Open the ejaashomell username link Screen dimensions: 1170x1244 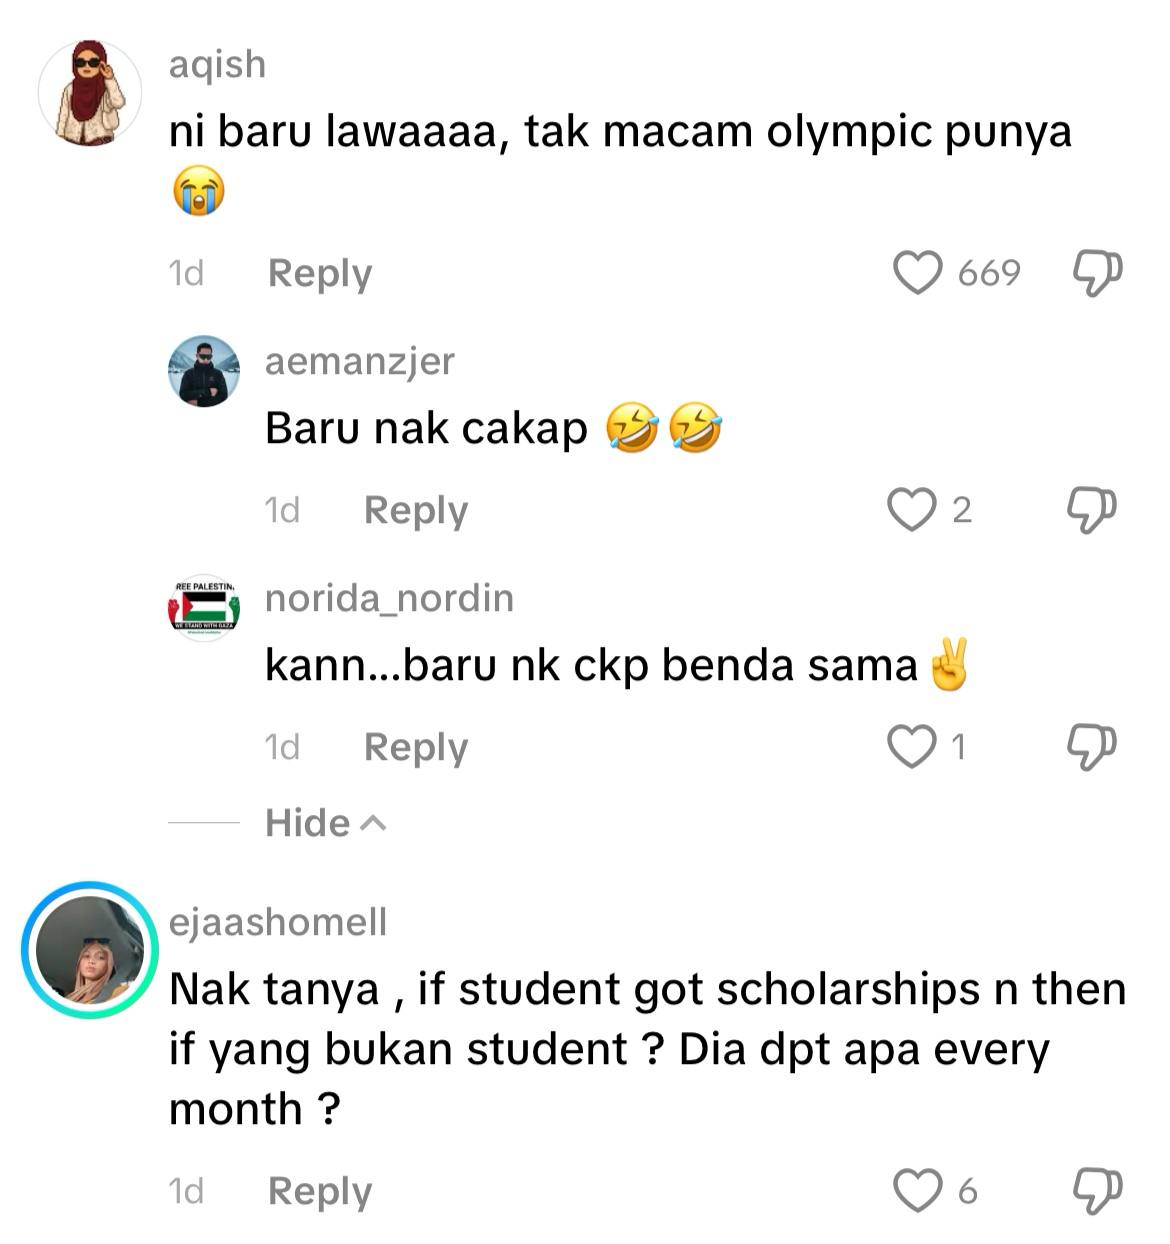click(278, 922)
